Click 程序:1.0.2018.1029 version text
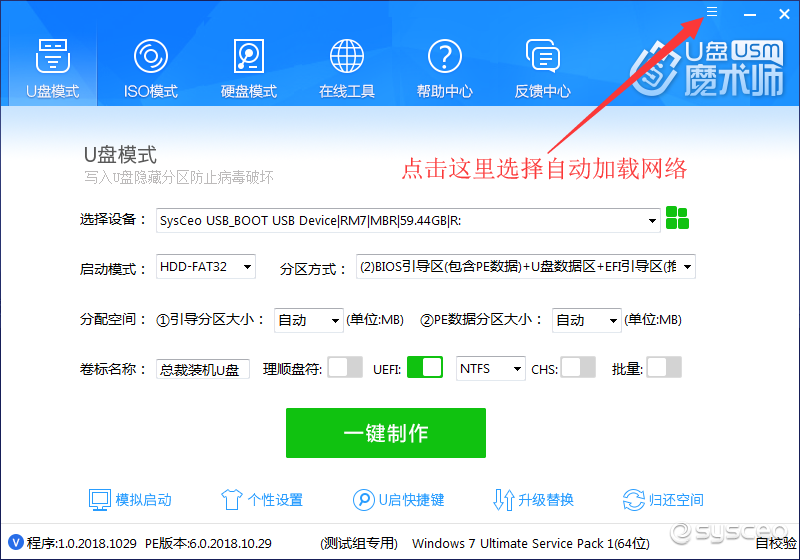 (x=82, y=543)
